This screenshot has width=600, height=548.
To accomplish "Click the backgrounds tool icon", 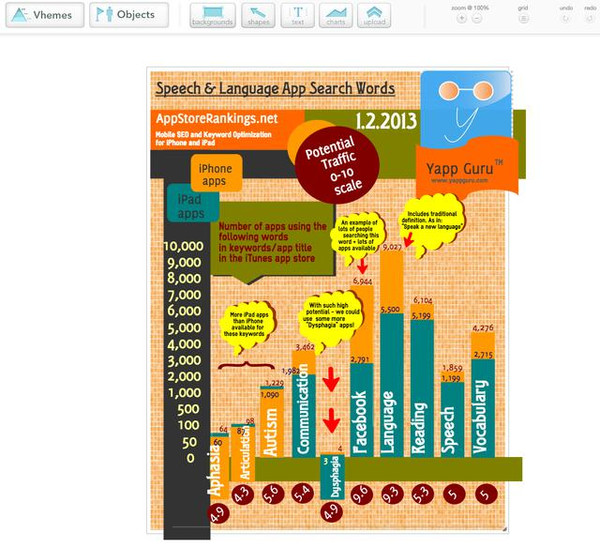I will coord(213,15).
